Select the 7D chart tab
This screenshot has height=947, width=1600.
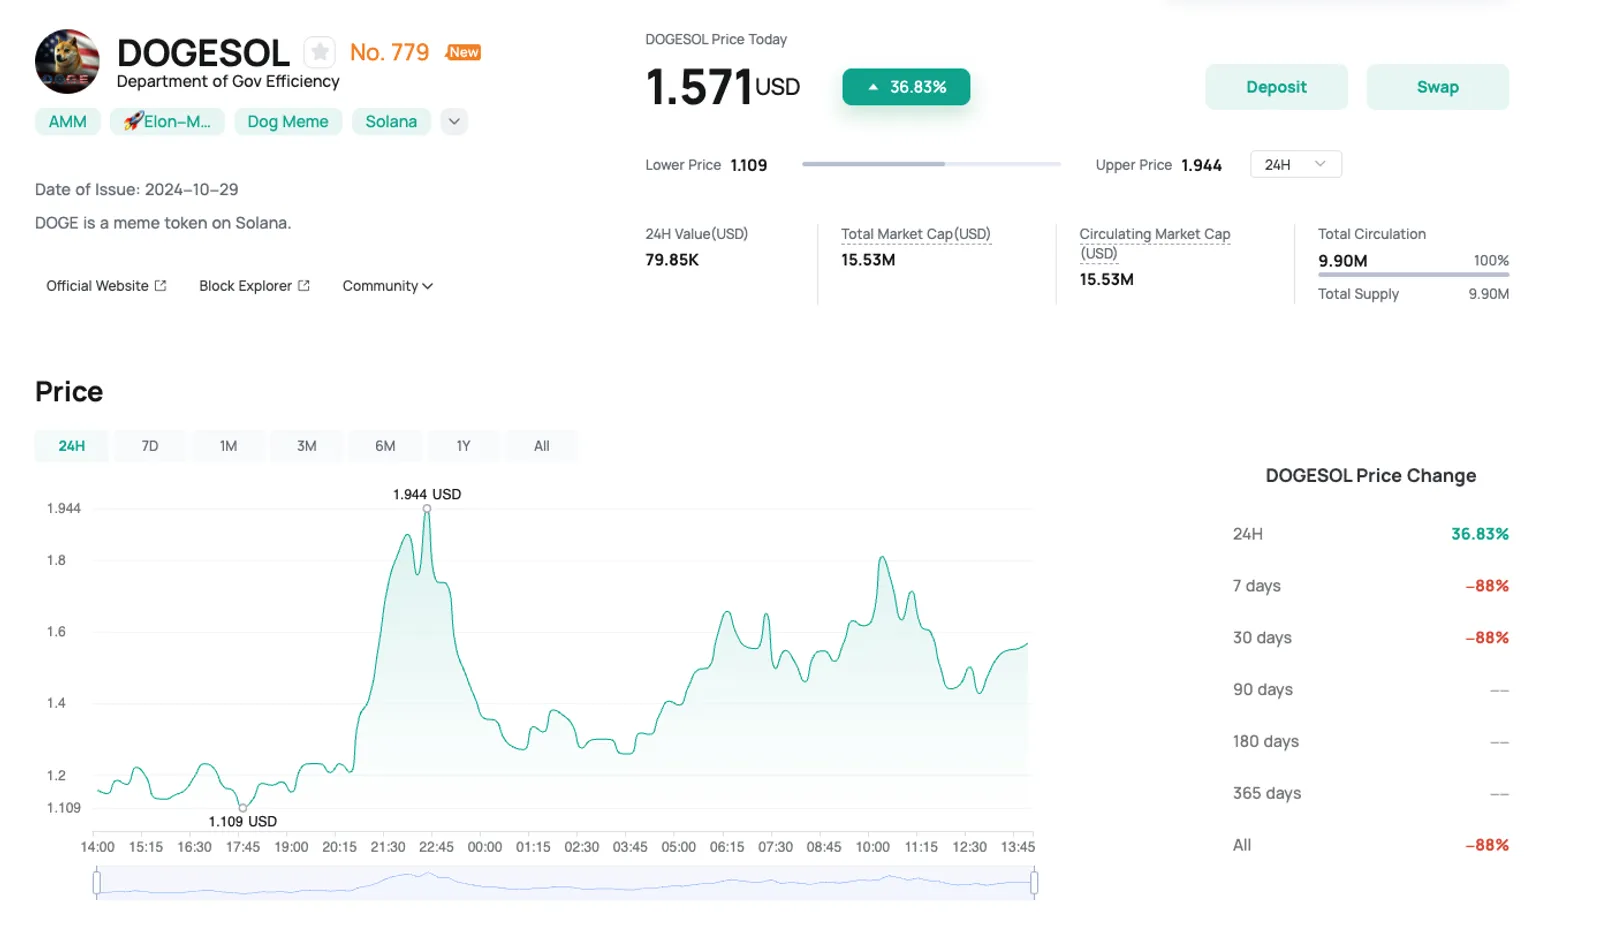pos(150,446)
